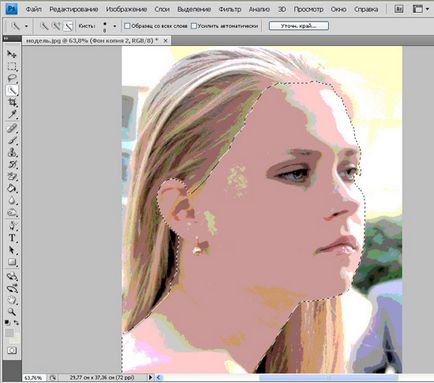Screen dimensions: 434x383
Task: Close the модель.jpg document tab
Action: click(x=165, y=41)
